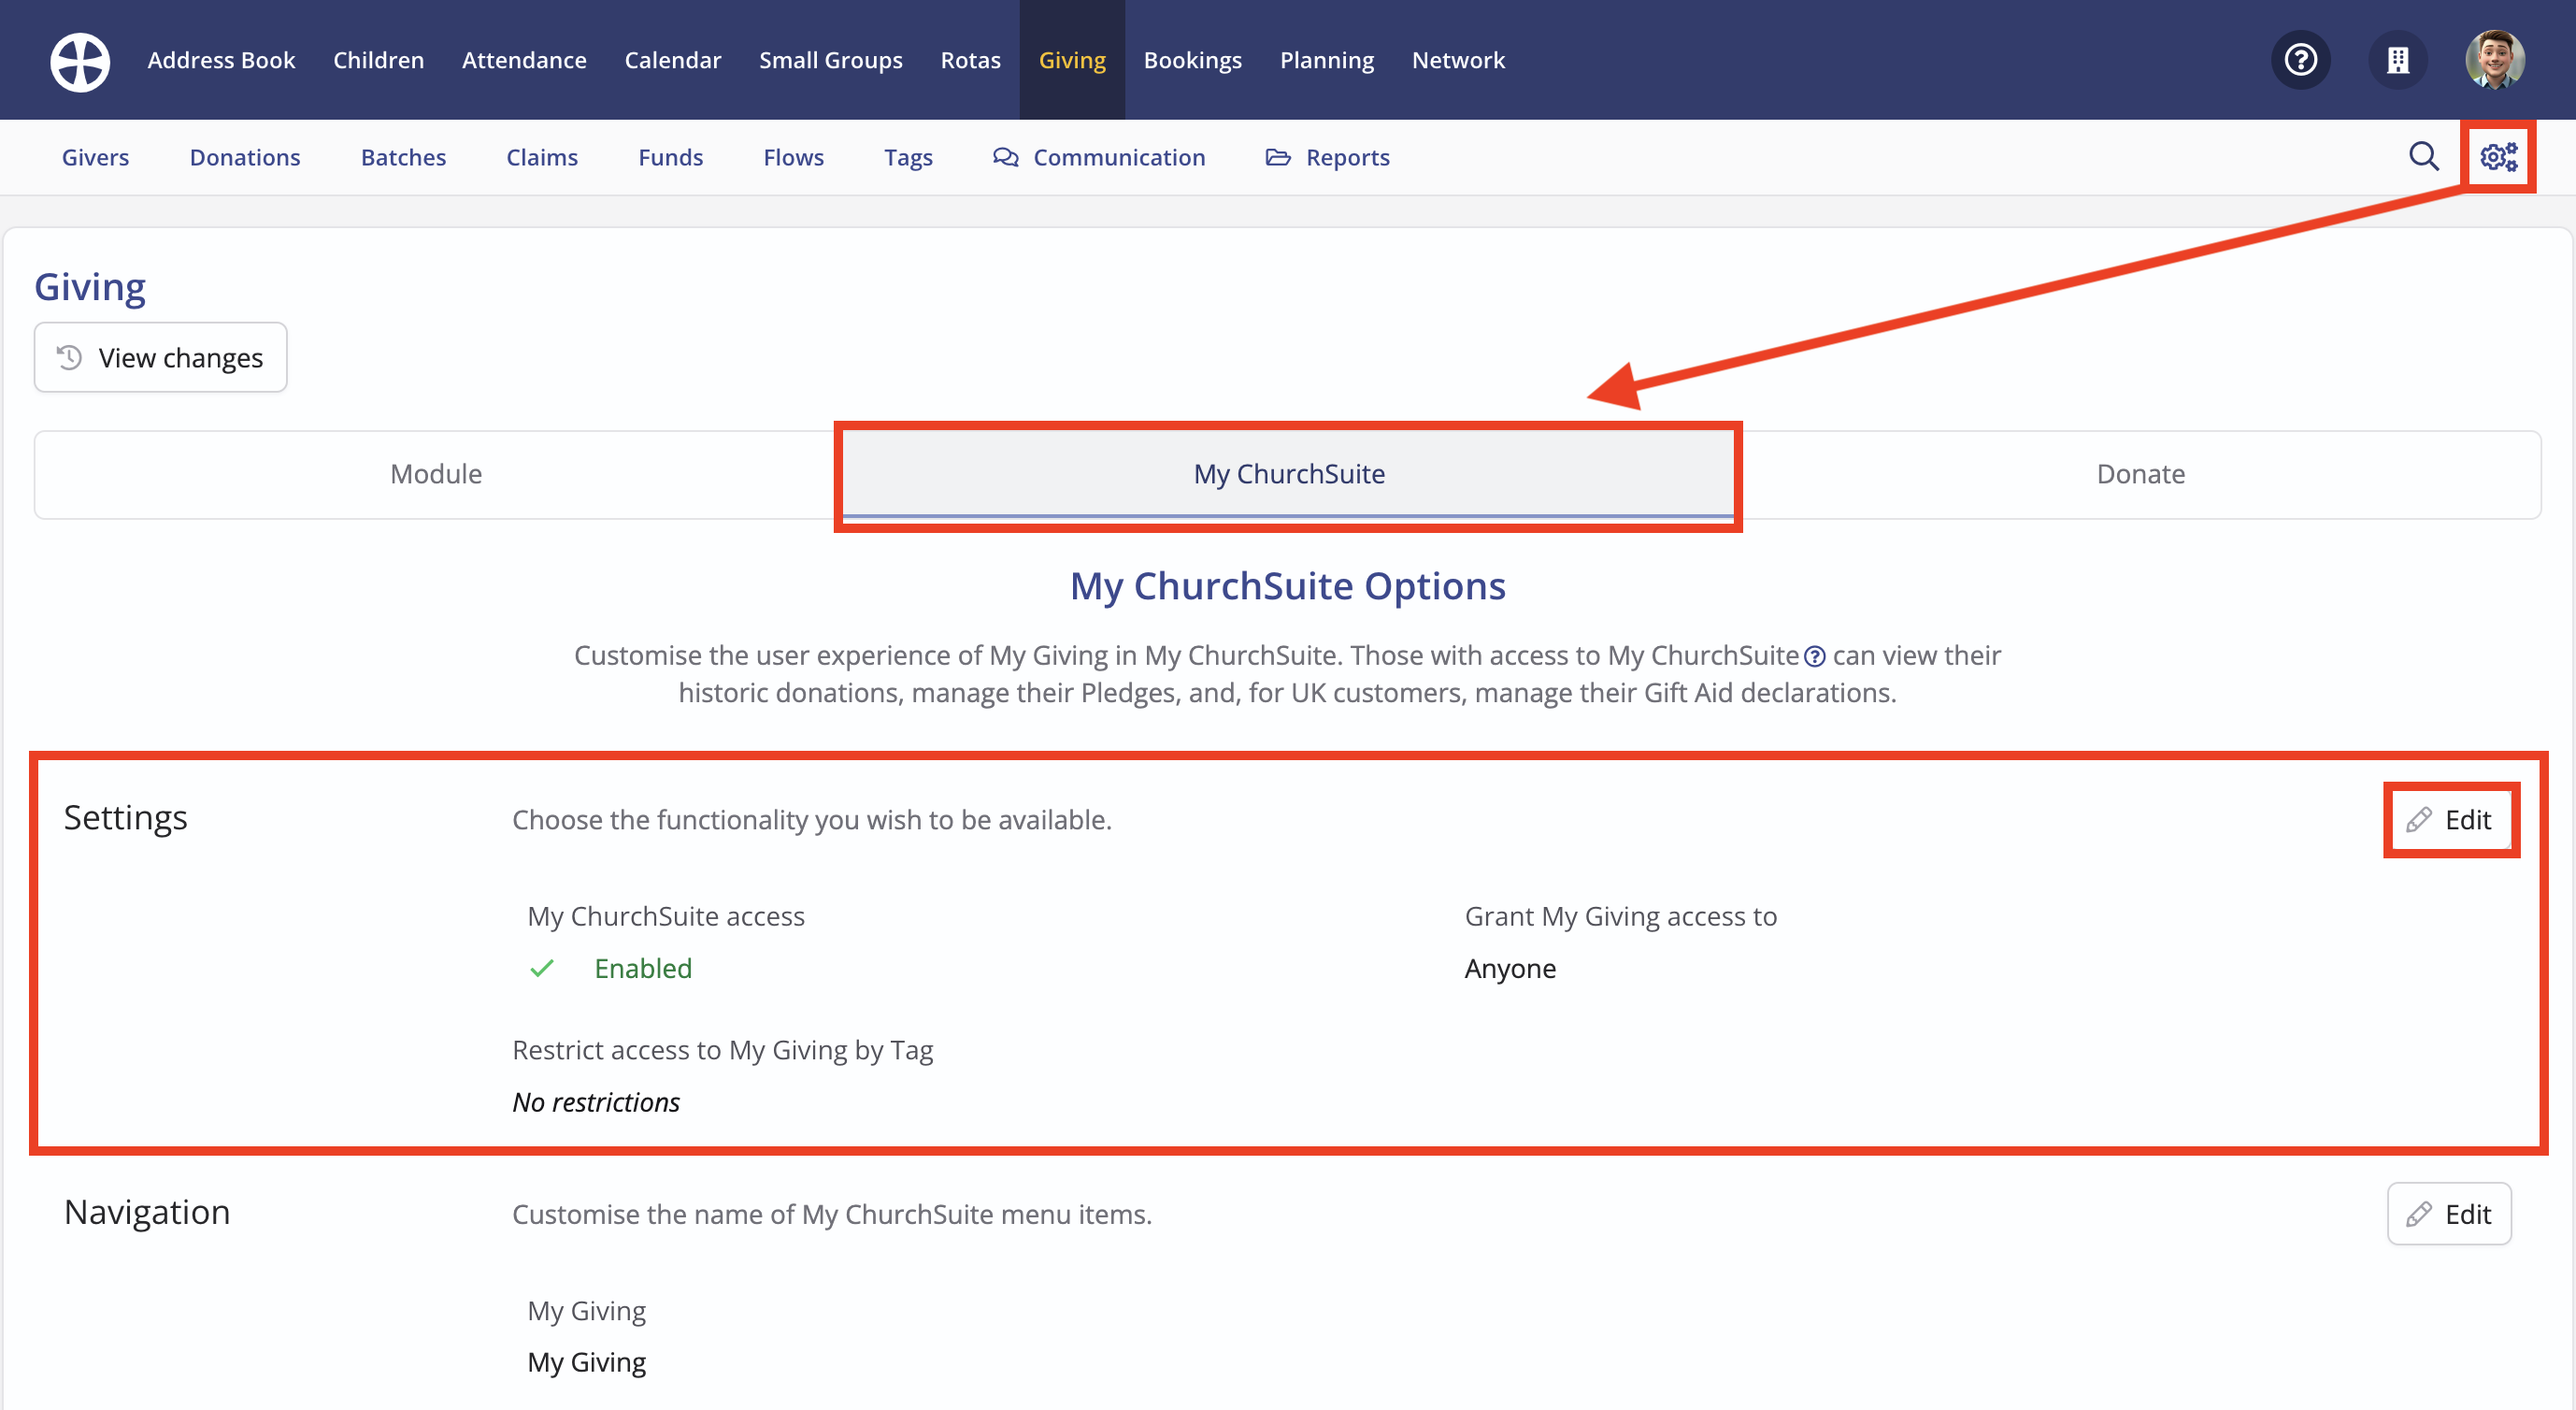Viewport: 2576px width, 1410px height.
Task: Click the search magnifier icon
Action: pos(2423,156)
